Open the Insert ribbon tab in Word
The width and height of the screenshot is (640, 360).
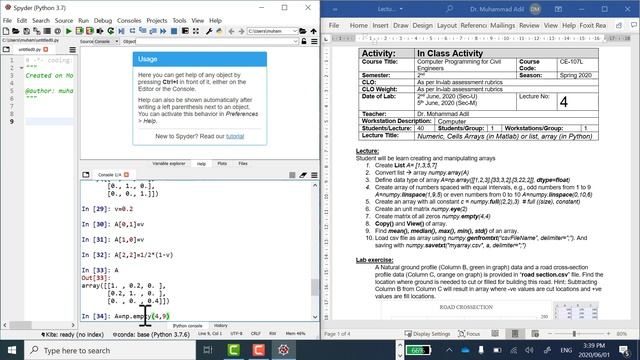(380, 25)
